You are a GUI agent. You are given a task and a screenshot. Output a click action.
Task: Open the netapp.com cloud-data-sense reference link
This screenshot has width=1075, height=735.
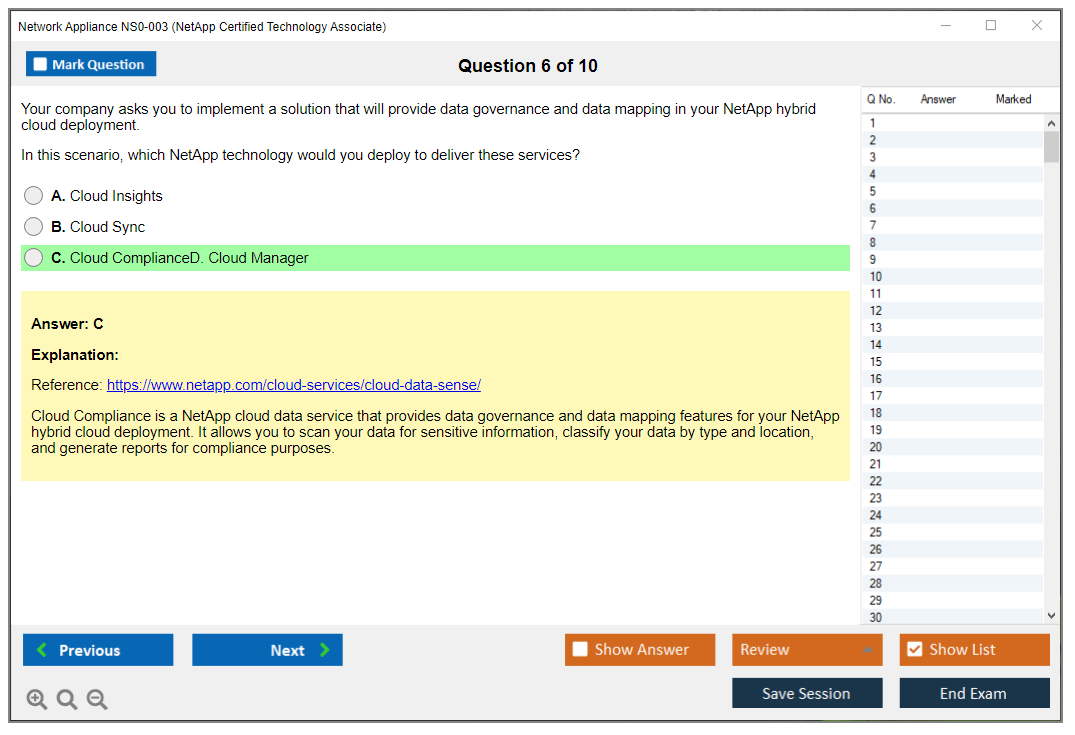(294, 385)
